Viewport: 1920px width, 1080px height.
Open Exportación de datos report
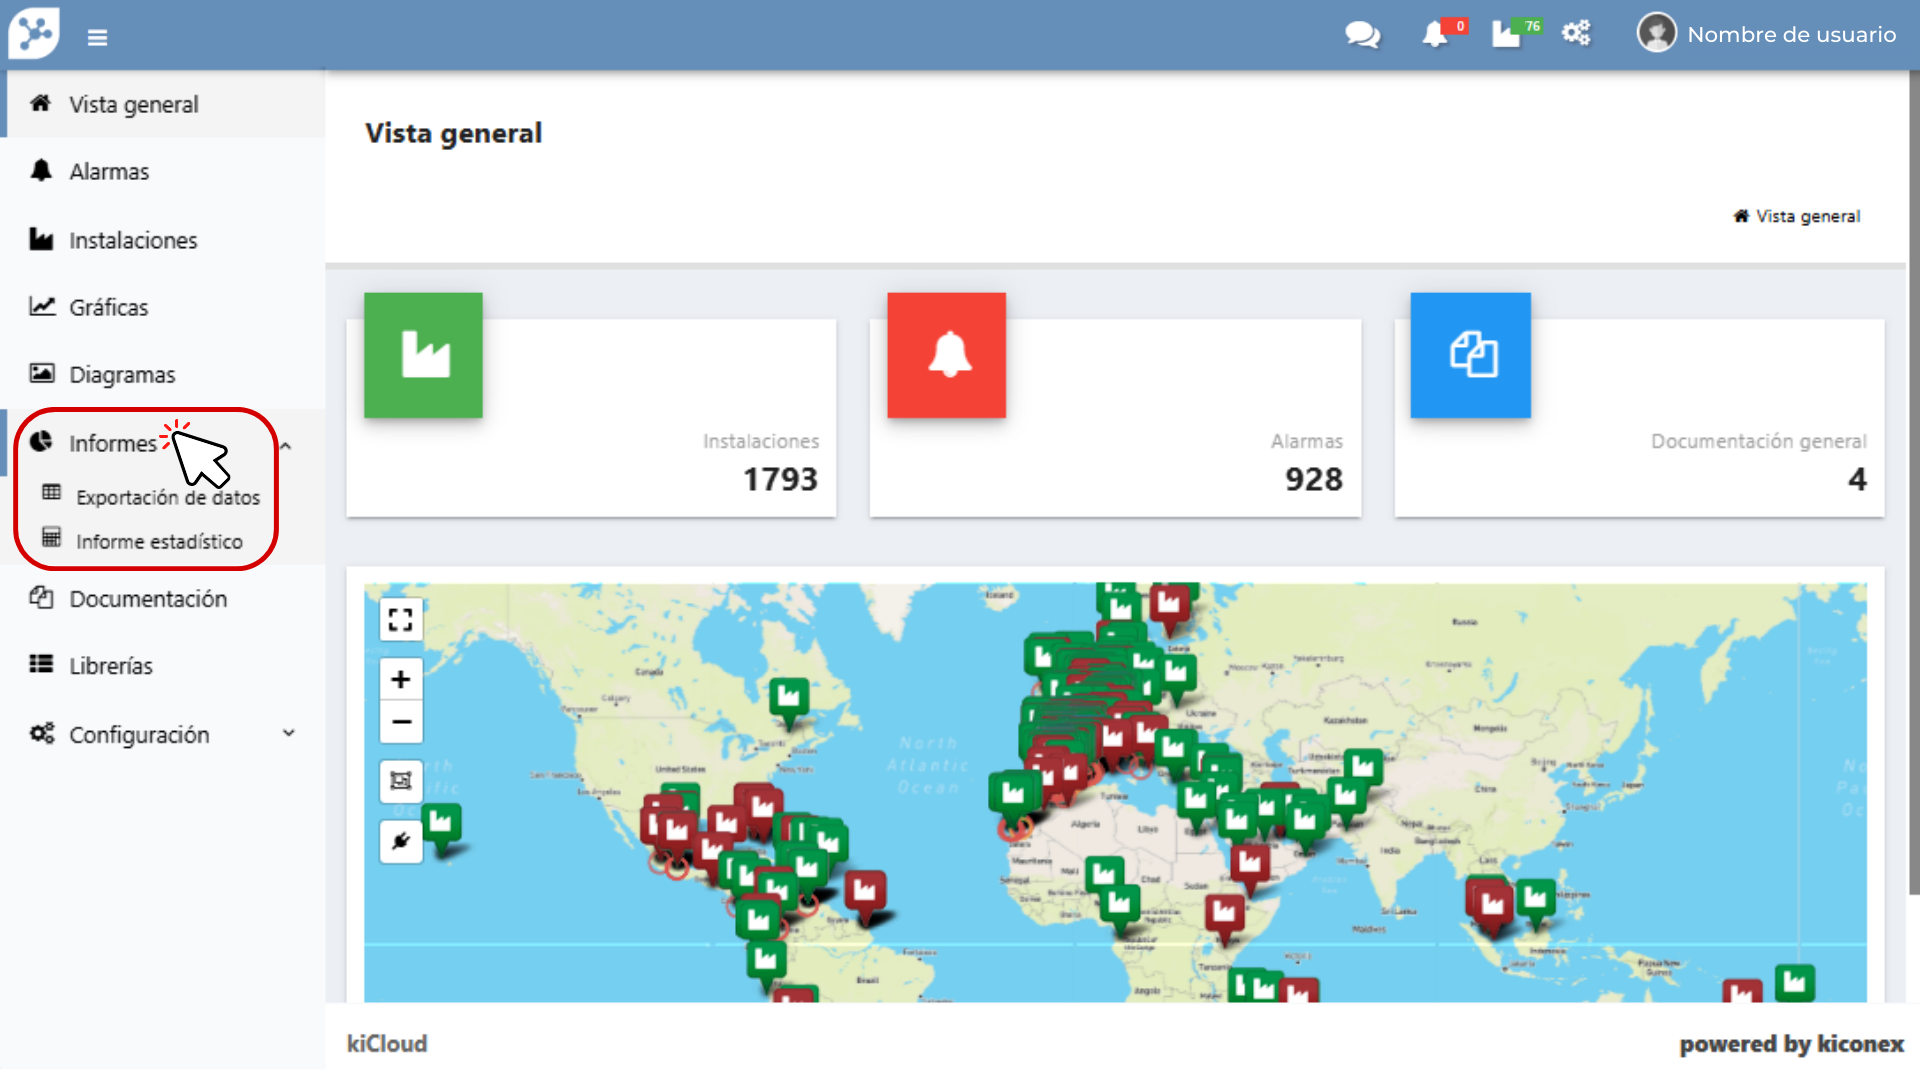coord(167,497)
